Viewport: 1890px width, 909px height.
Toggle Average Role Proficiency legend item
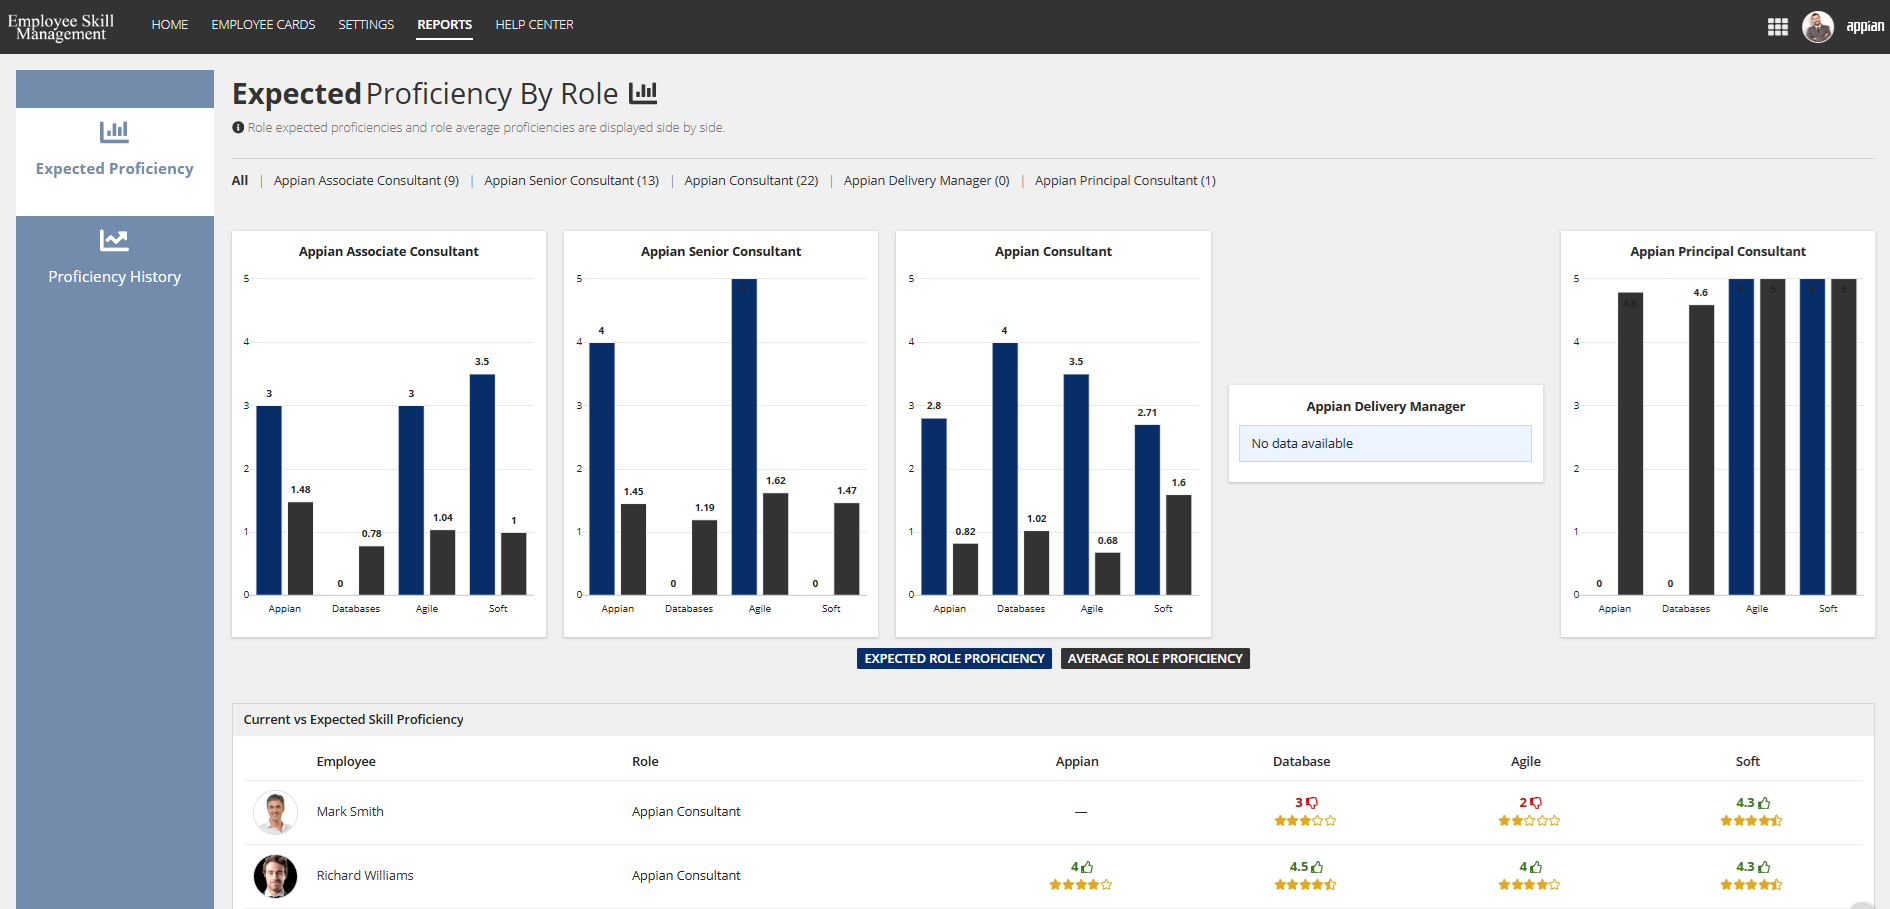[x=1155, y=659]
